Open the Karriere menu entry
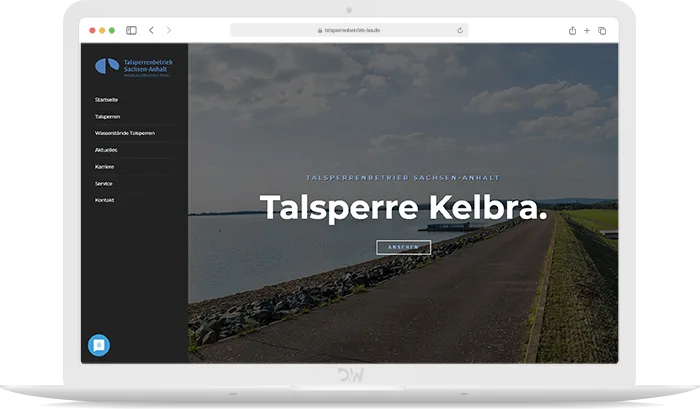The width and height of the screenshot is (700, 409). point(104,167)
